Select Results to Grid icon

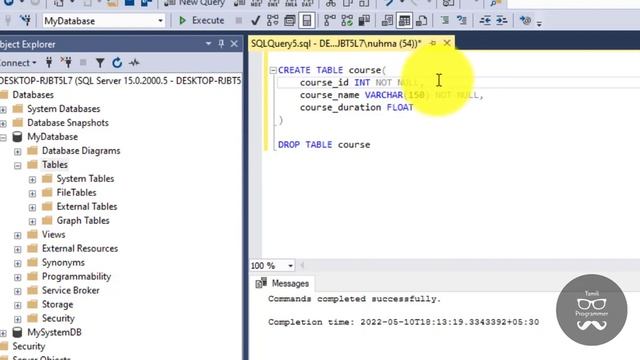tap(404, 20)
